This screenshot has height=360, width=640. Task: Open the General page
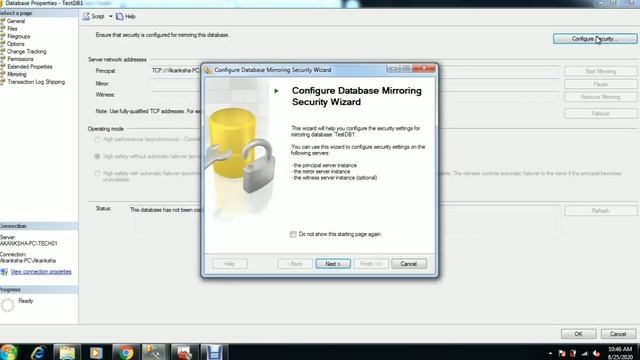pos(16,21)
